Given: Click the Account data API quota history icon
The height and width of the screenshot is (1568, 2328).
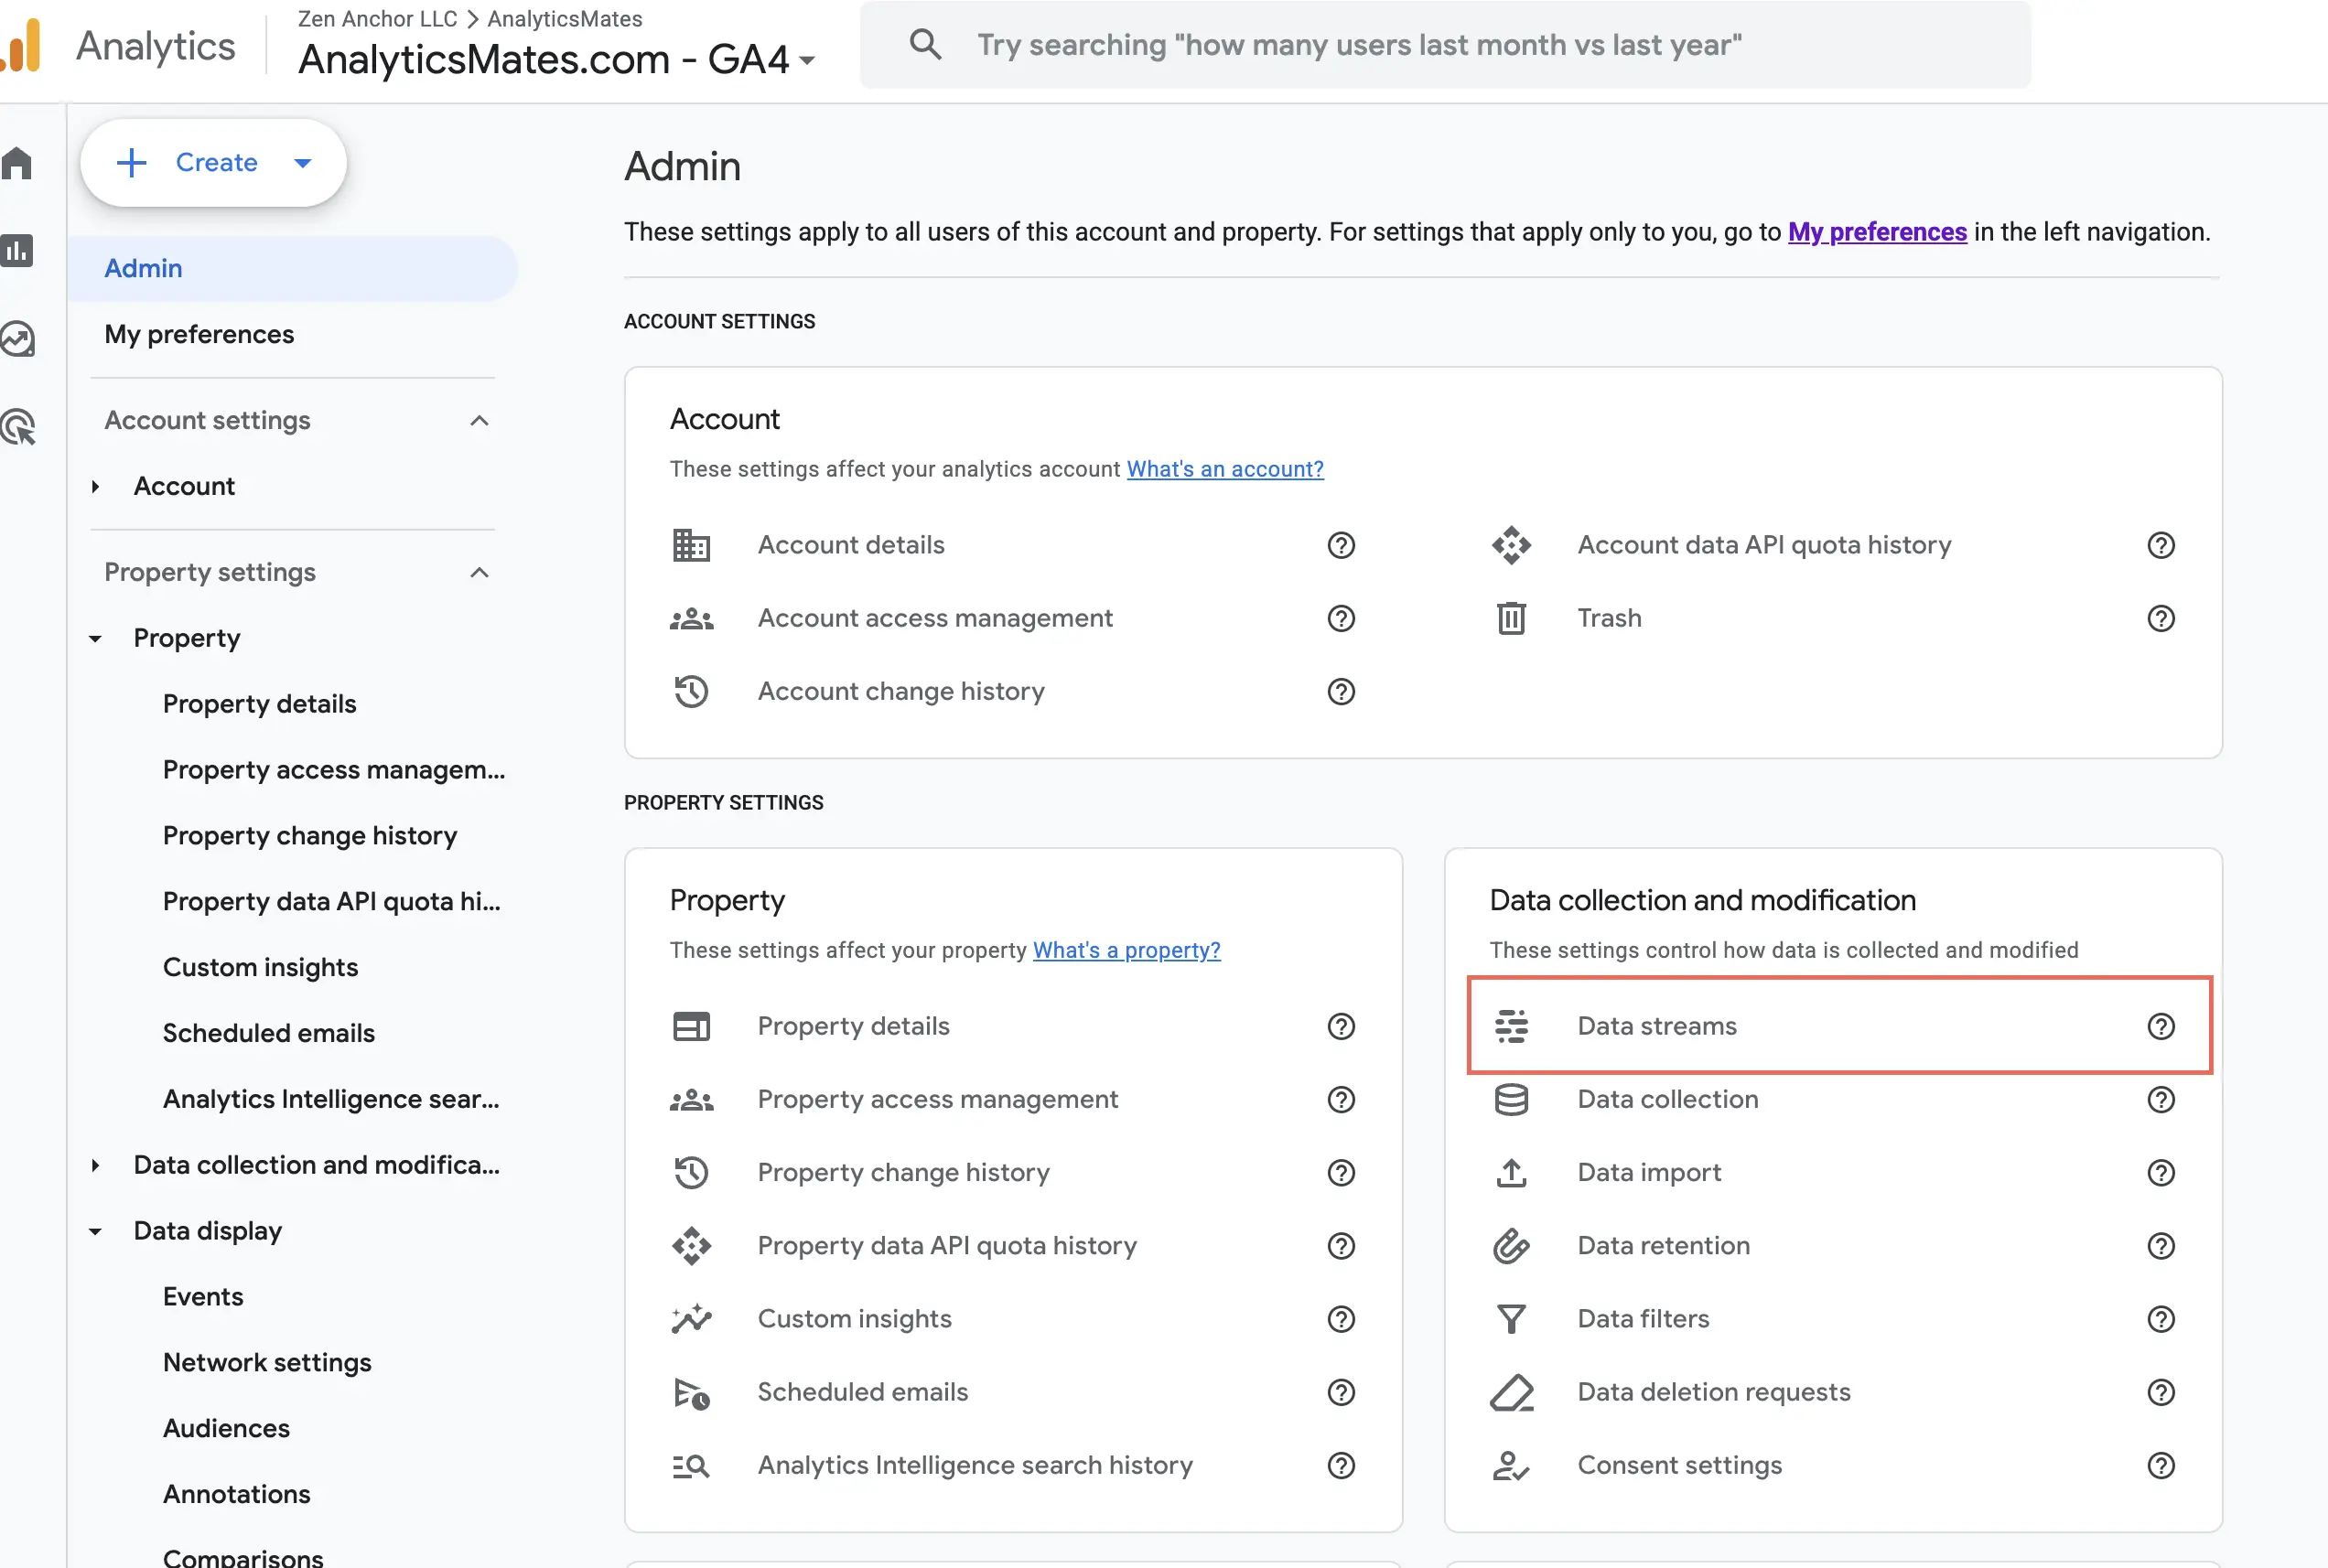Looking at the screenshot, I should click(x=1511, y=545).
